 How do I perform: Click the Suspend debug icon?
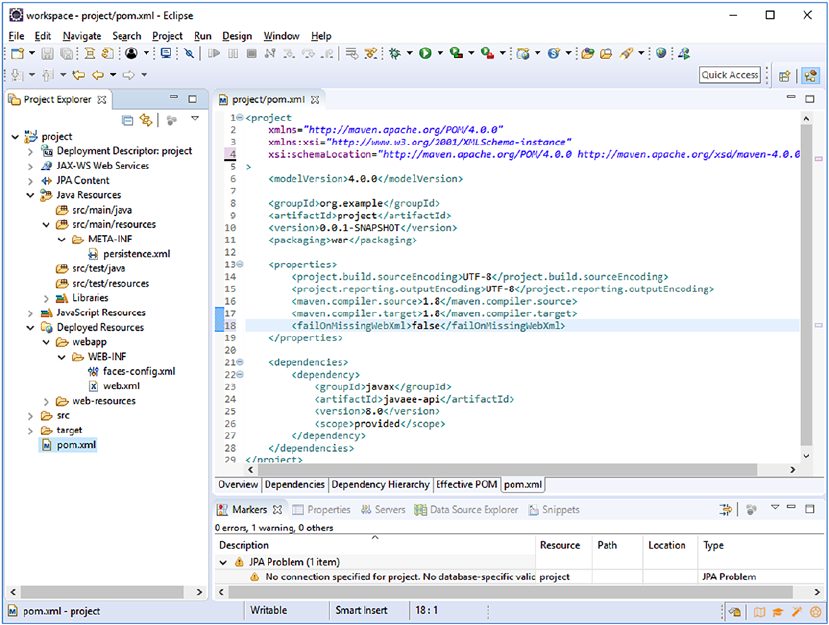(233, 53)
